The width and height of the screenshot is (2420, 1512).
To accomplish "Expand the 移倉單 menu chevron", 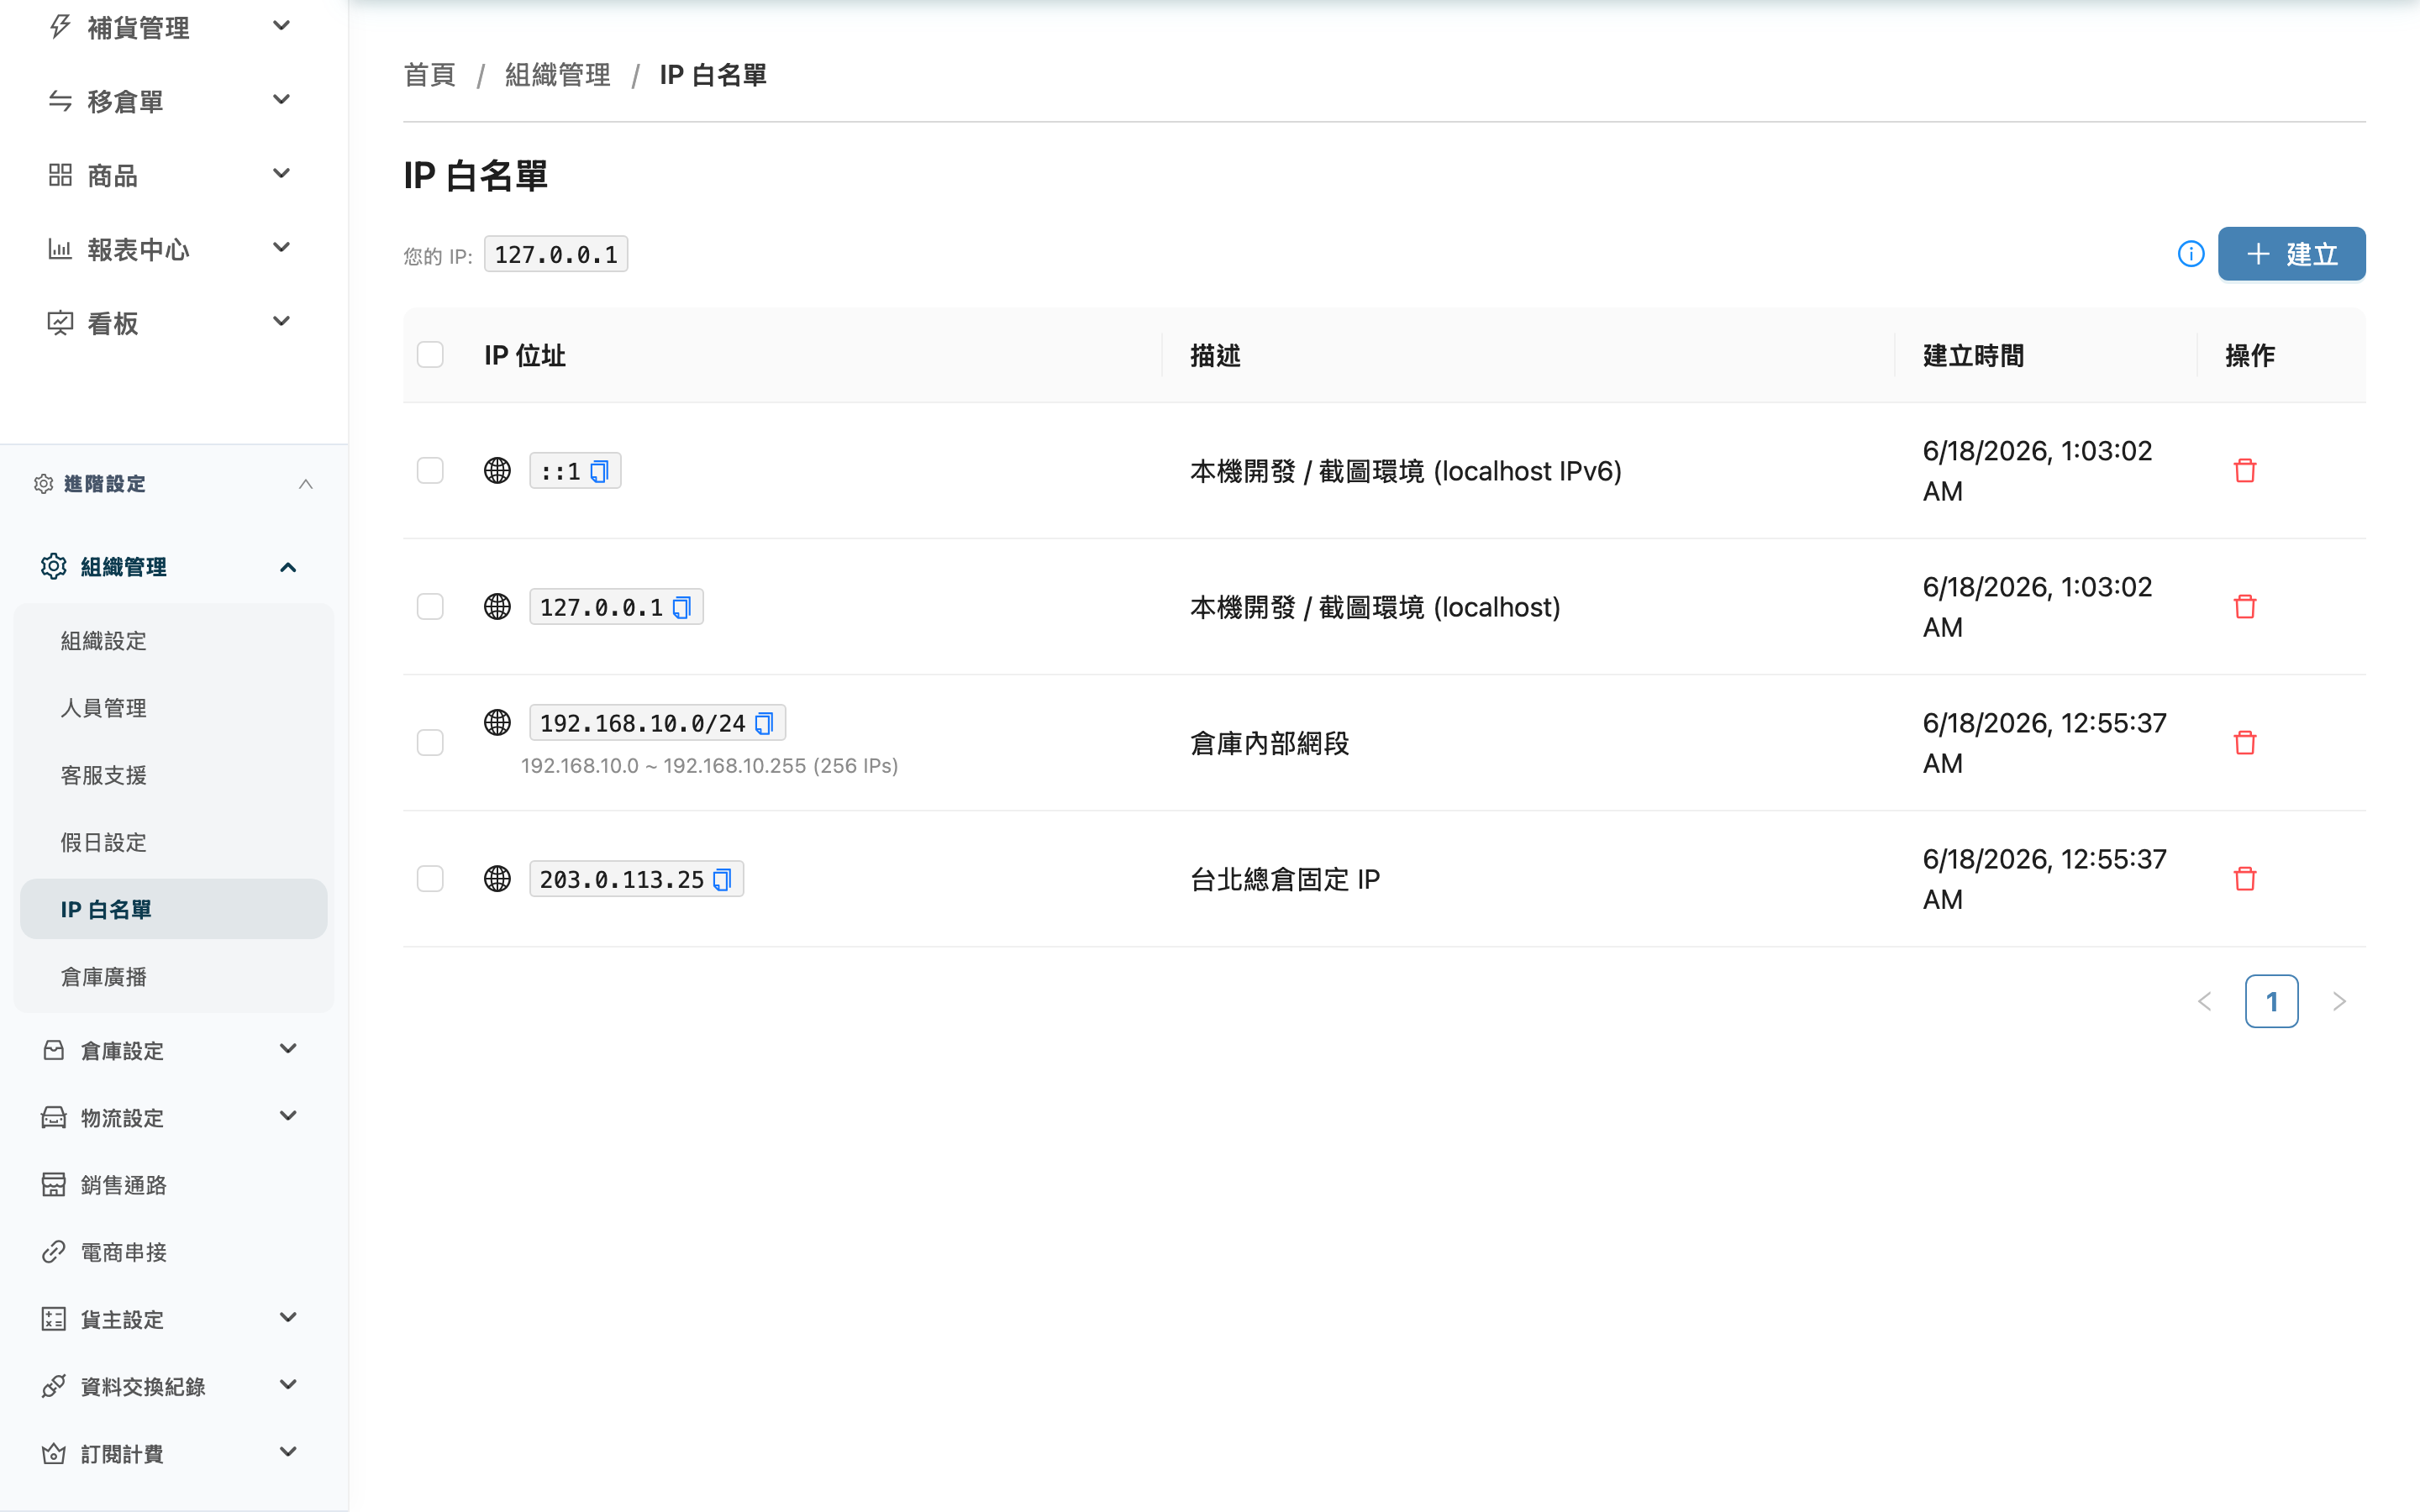I will 282,99.
